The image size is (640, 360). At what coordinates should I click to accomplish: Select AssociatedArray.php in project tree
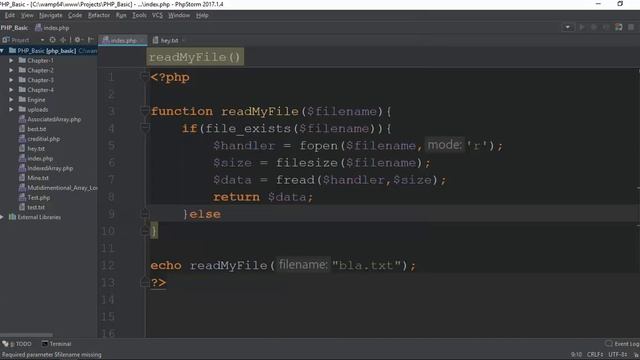pyautogui.click(x=50, y=119)
